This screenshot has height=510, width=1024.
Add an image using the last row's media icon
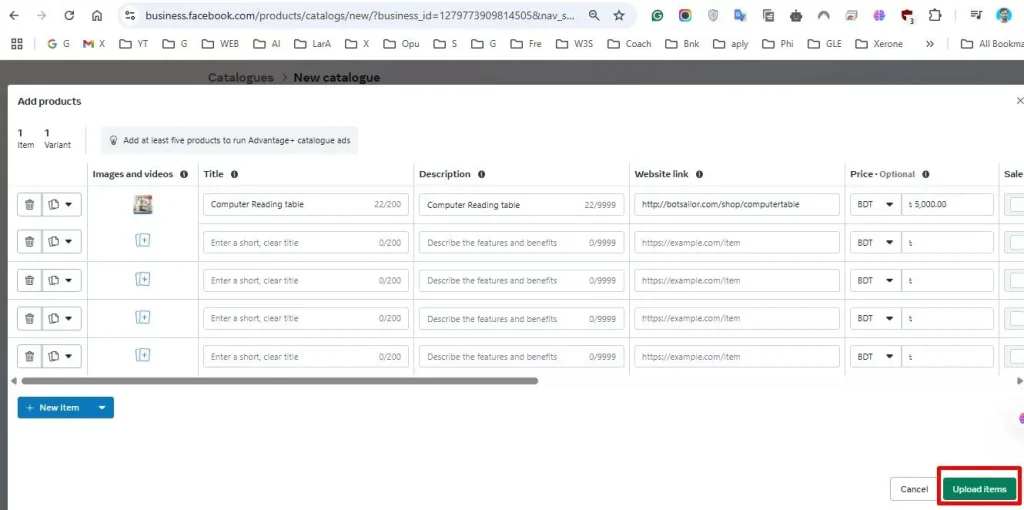pos(142,355)
